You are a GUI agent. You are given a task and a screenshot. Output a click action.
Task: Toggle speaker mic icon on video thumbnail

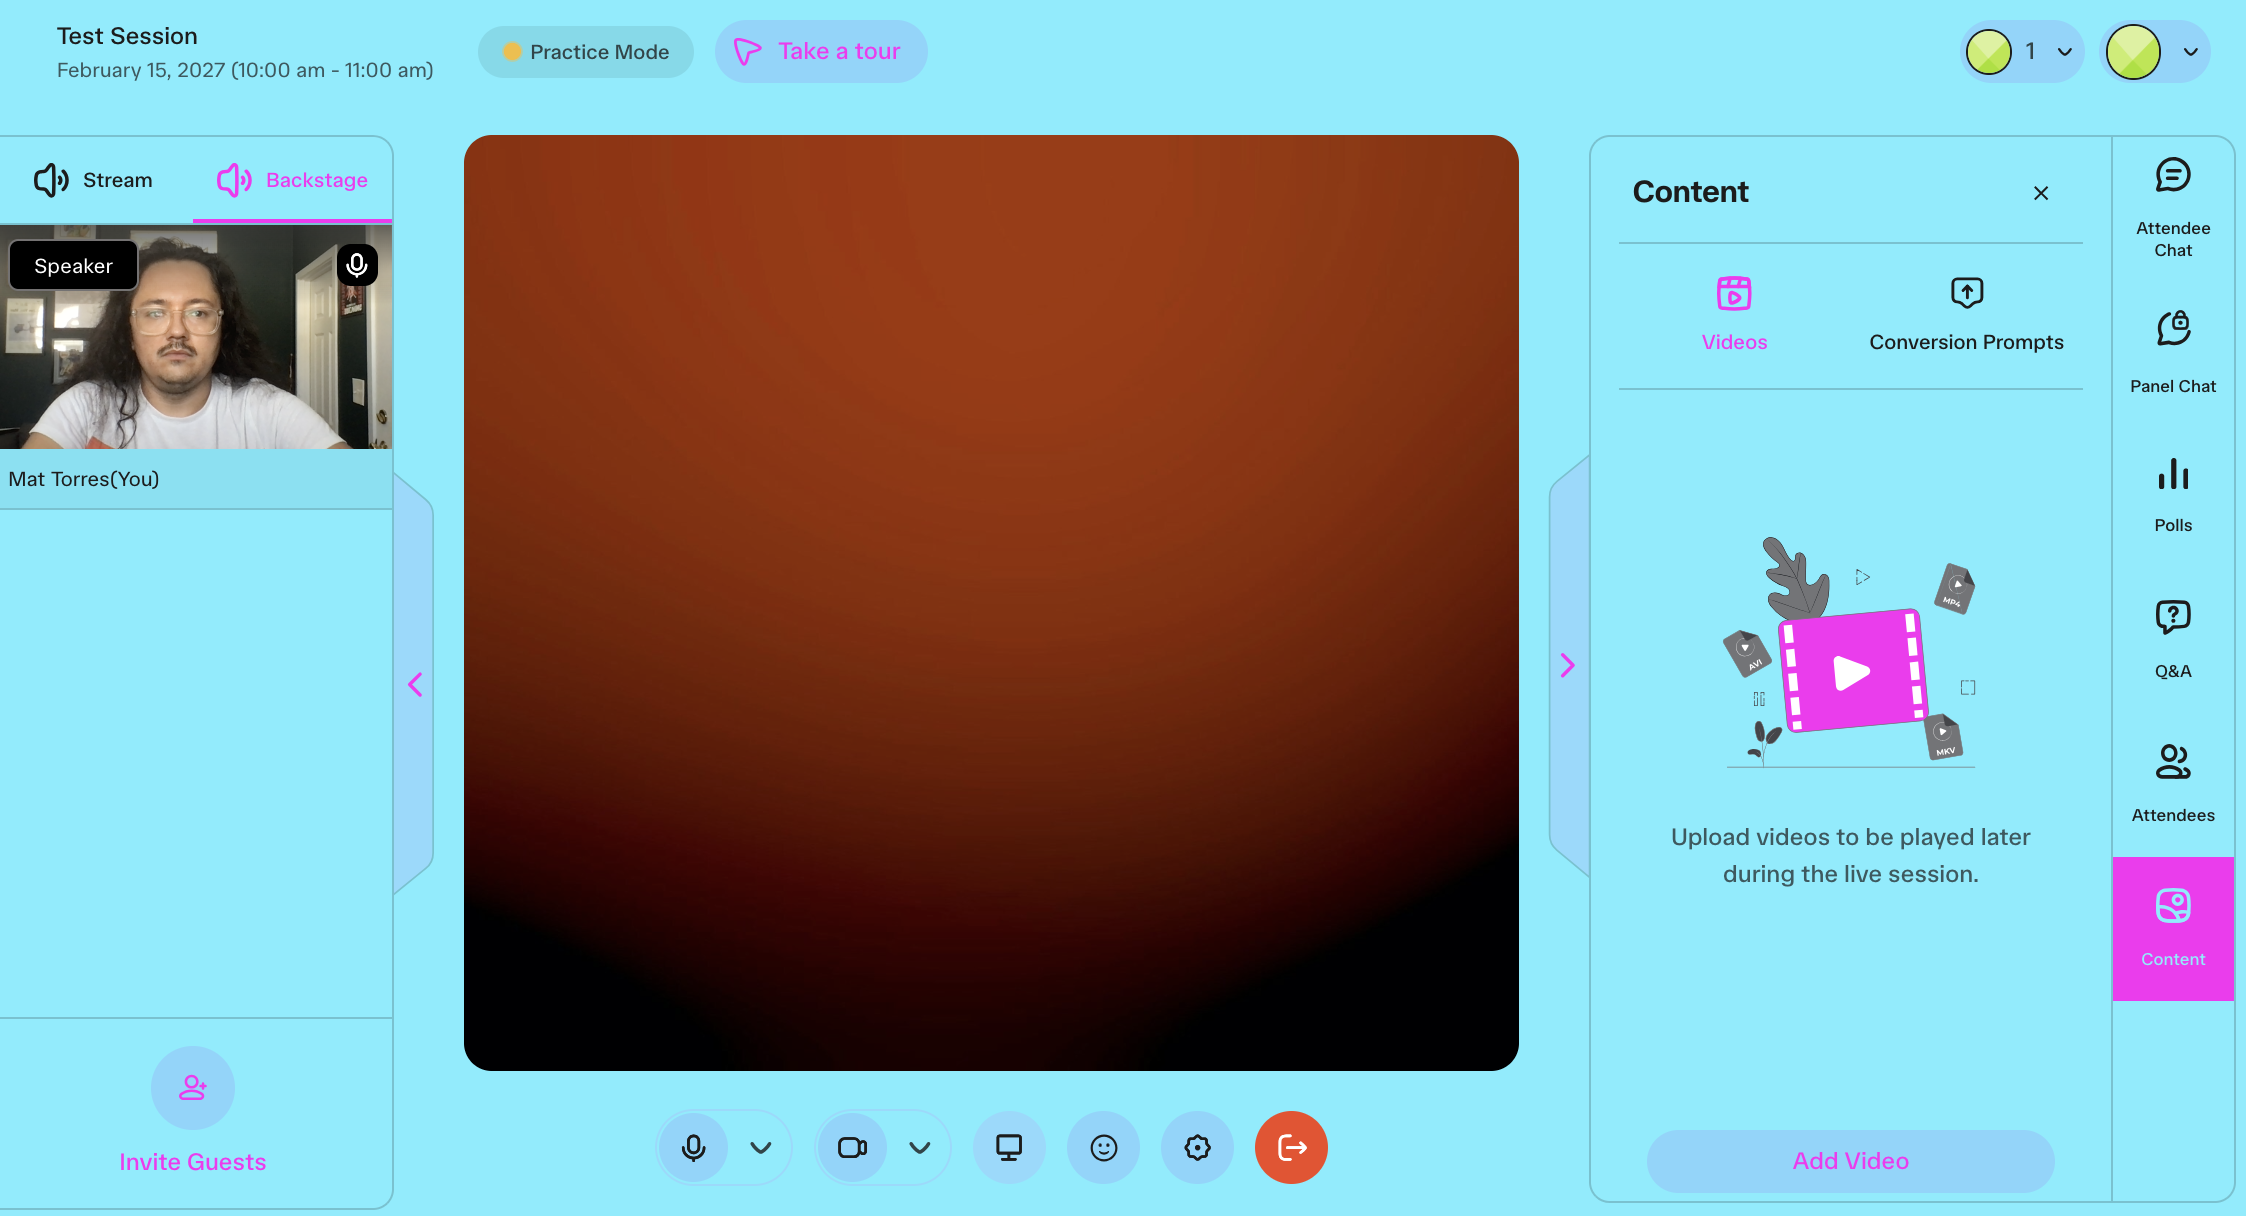[x=357, y=265]
